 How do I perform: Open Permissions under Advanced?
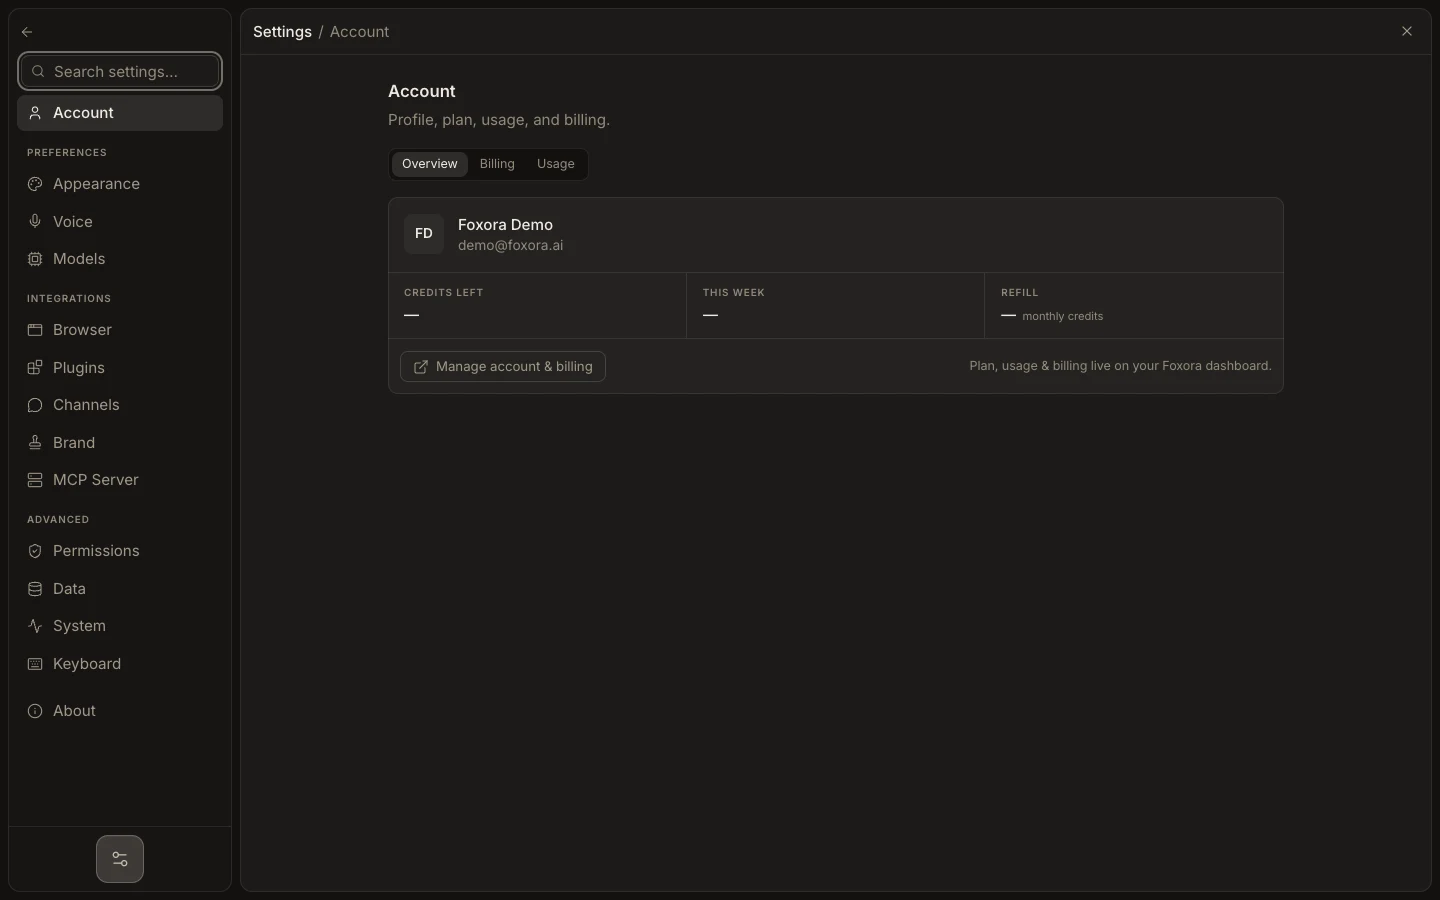coord(120,551)
